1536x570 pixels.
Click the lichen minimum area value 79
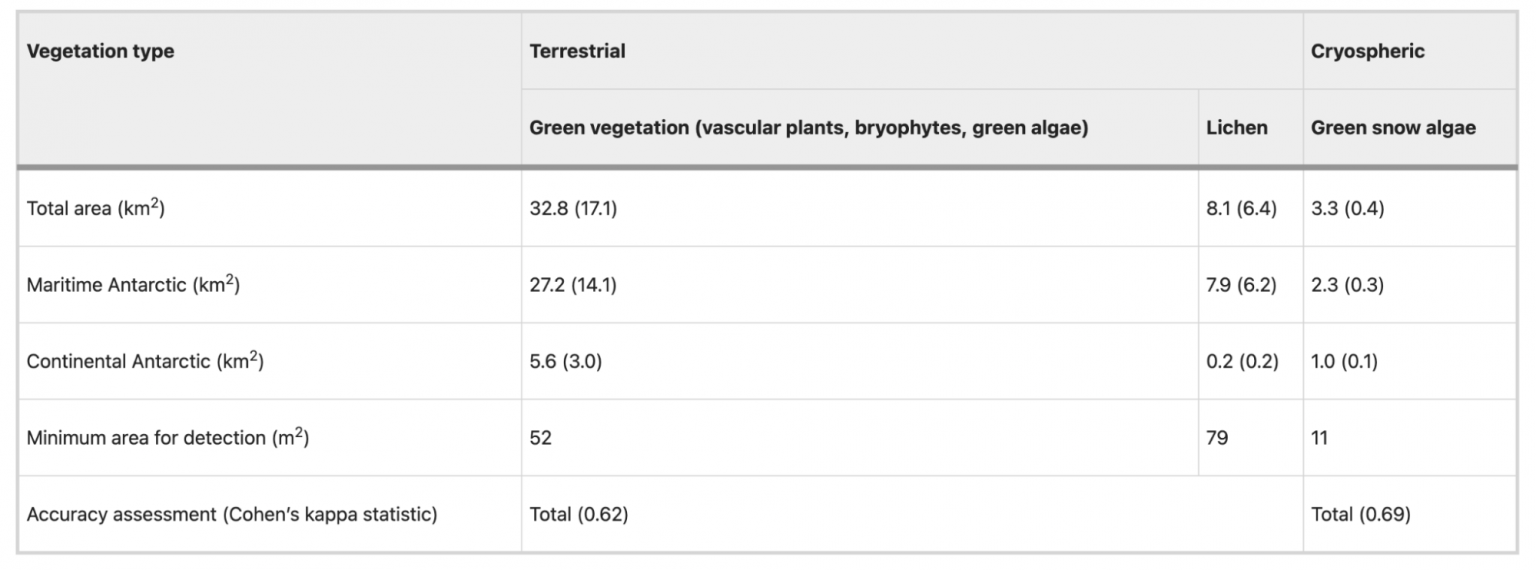click(1250, 437)
